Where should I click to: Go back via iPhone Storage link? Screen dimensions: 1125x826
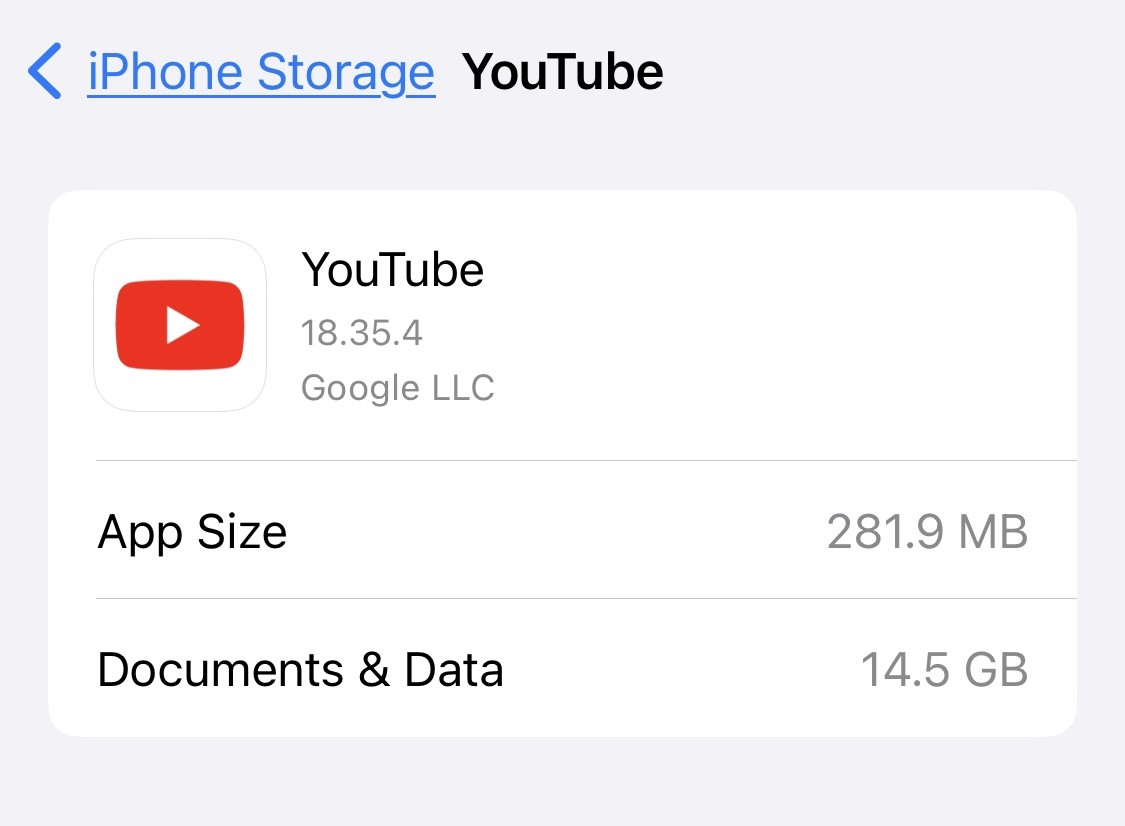[261, 72]
